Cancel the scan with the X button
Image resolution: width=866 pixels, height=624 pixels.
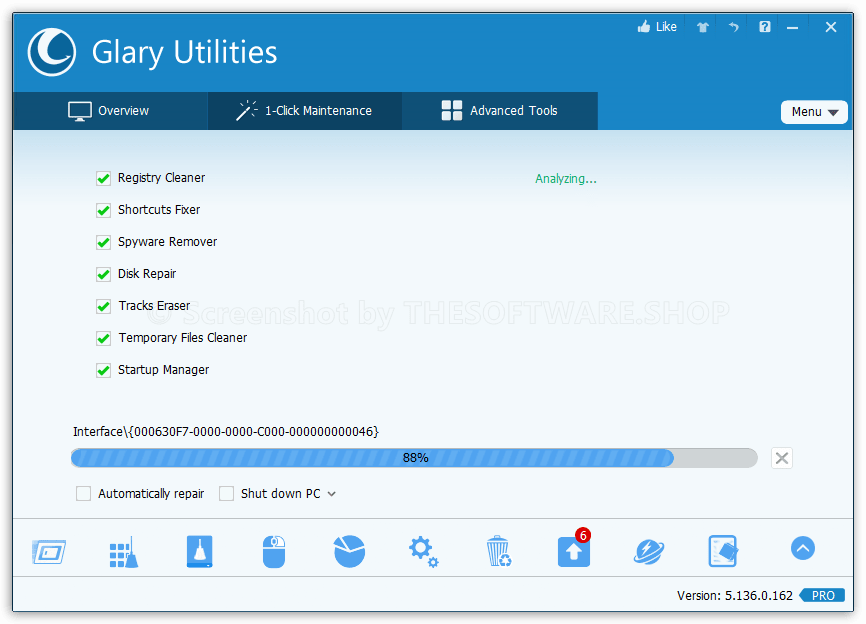coord(781,458)
